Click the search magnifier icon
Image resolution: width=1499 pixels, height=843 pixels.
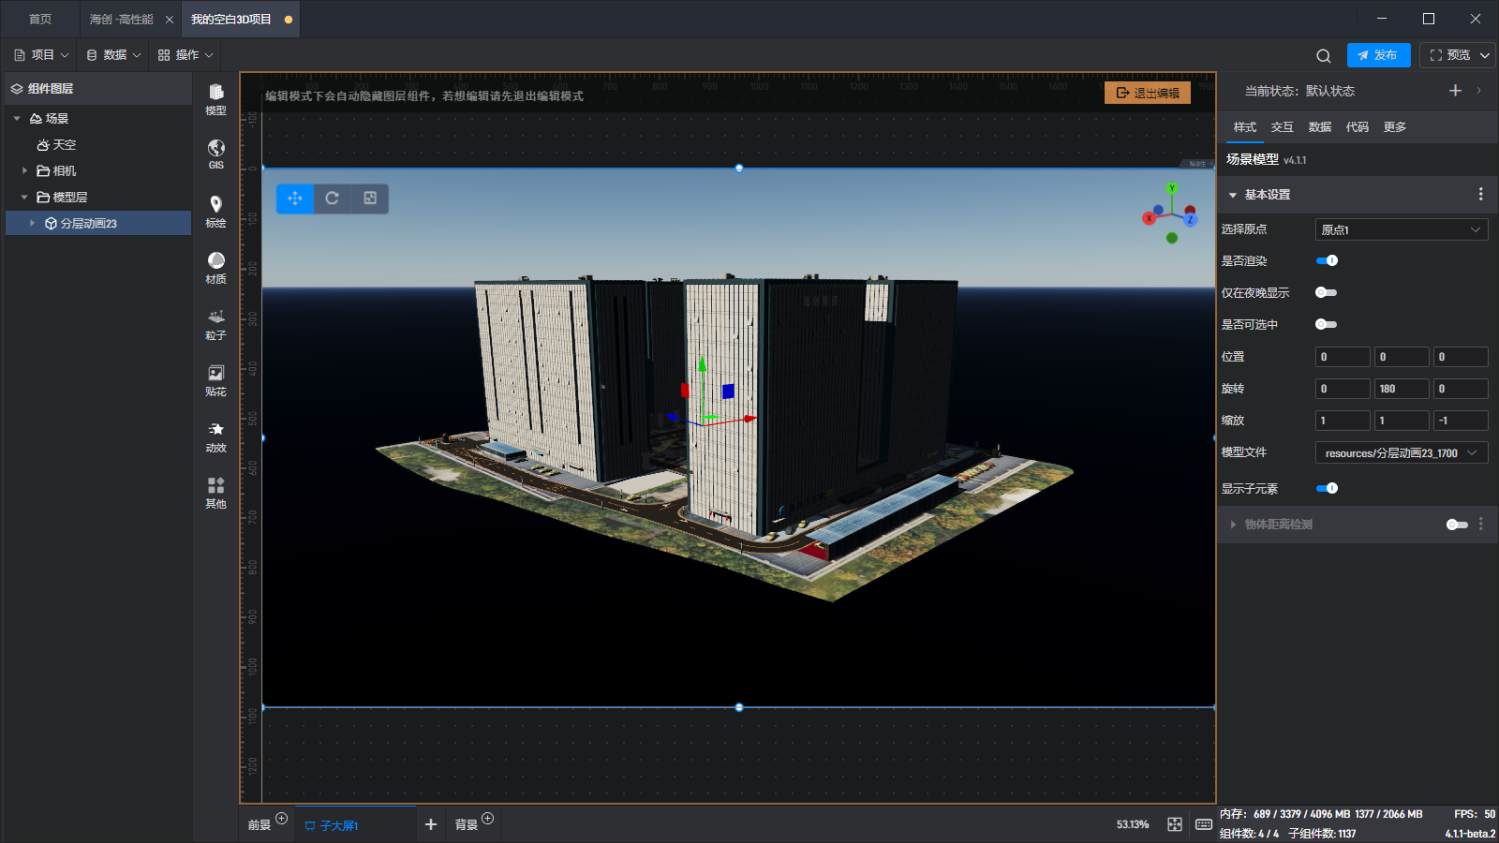[1323, 56]
